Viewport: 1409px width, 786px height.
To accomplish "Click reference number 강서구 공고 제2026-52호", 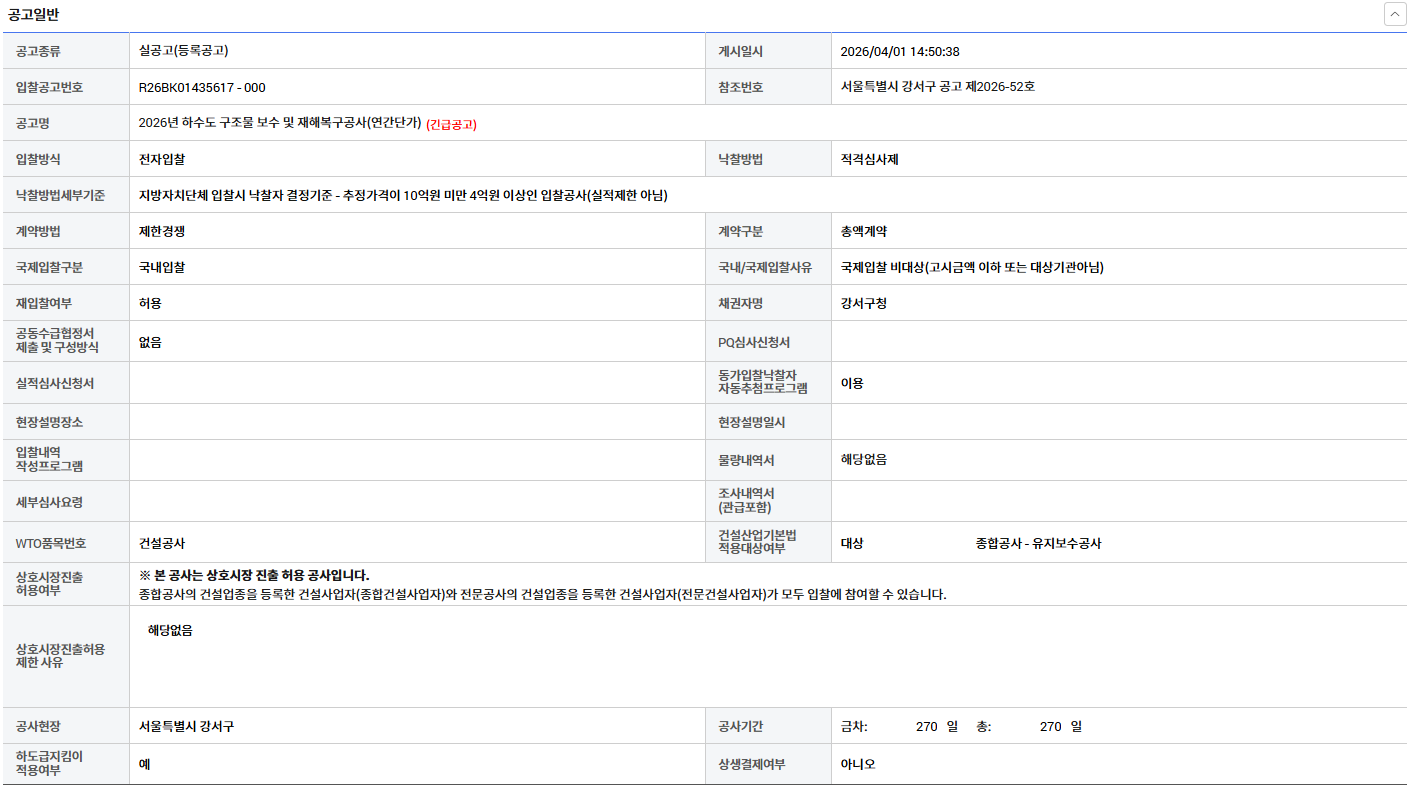I will click(x=937, y=87).
